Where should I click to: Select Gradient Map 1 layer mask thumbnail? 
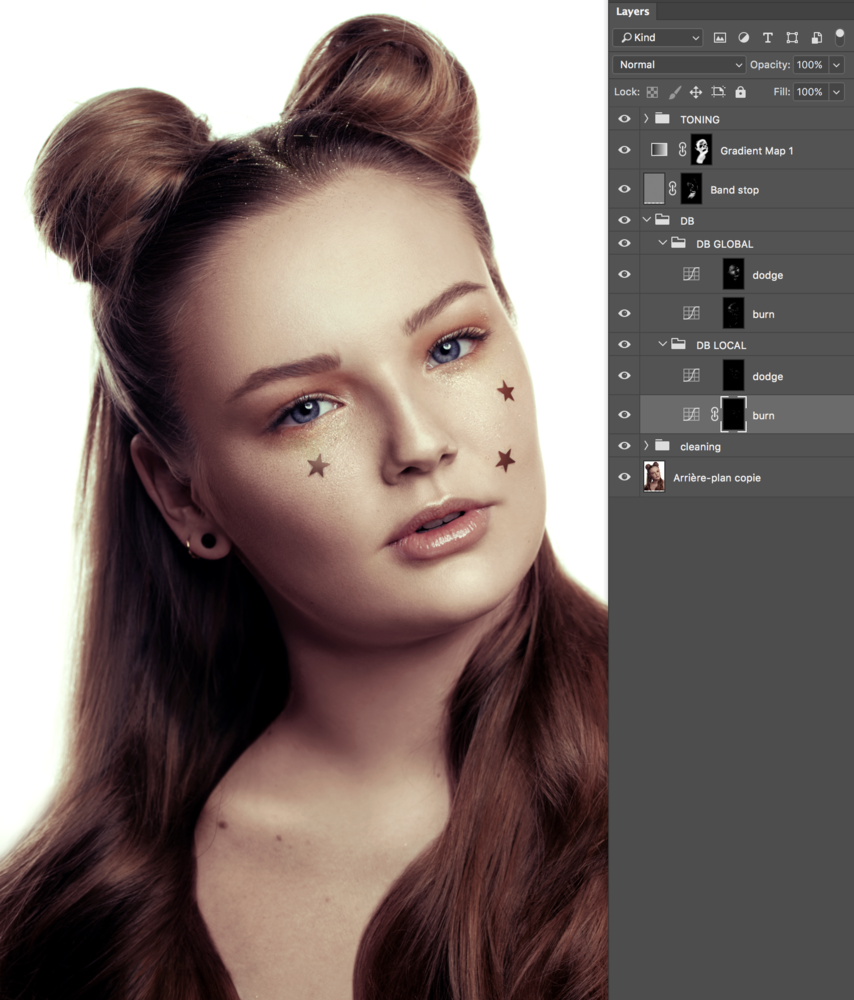(x=702, y=150)
